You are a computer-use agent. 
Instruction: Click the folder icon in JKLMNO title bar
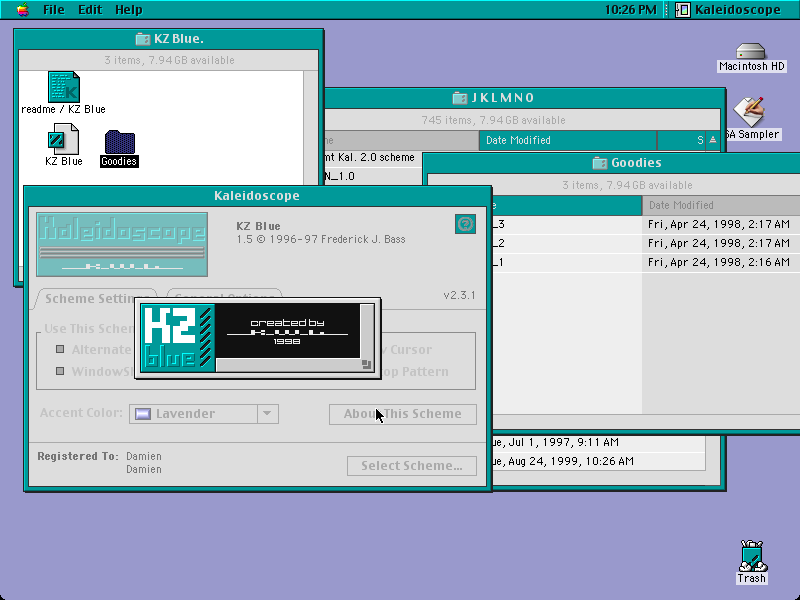[460, 97]
